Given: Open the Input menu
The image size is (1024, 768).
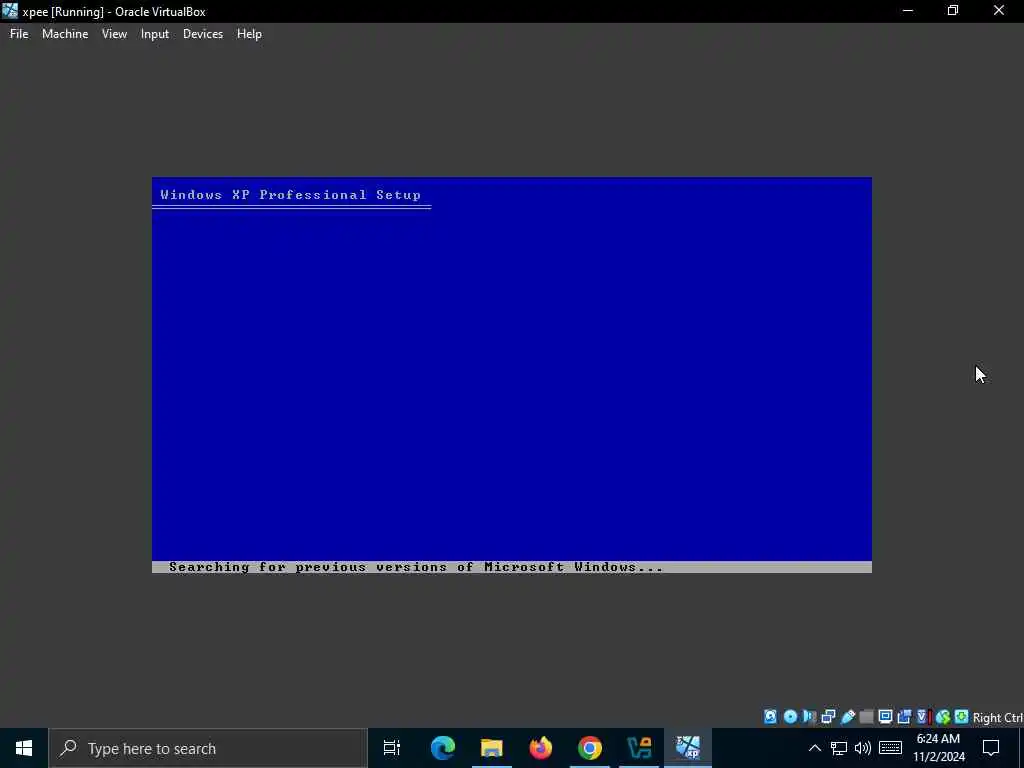Looking at the screenshot, I should click(x=155, y=34).
